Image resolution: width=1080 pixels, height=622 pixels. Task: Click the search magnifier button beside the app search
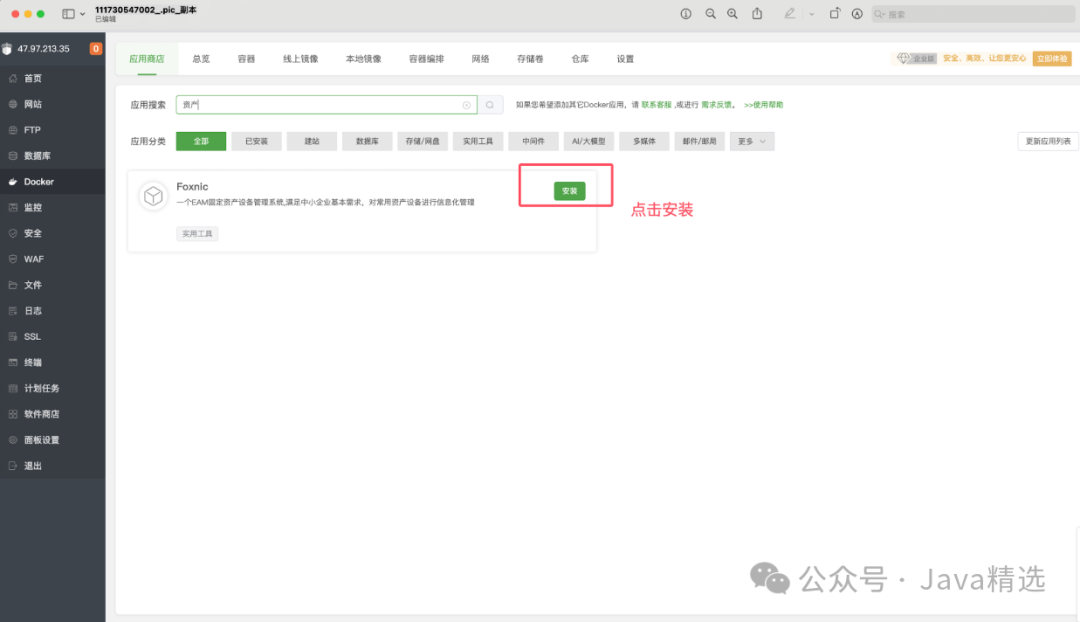[490, 105]
